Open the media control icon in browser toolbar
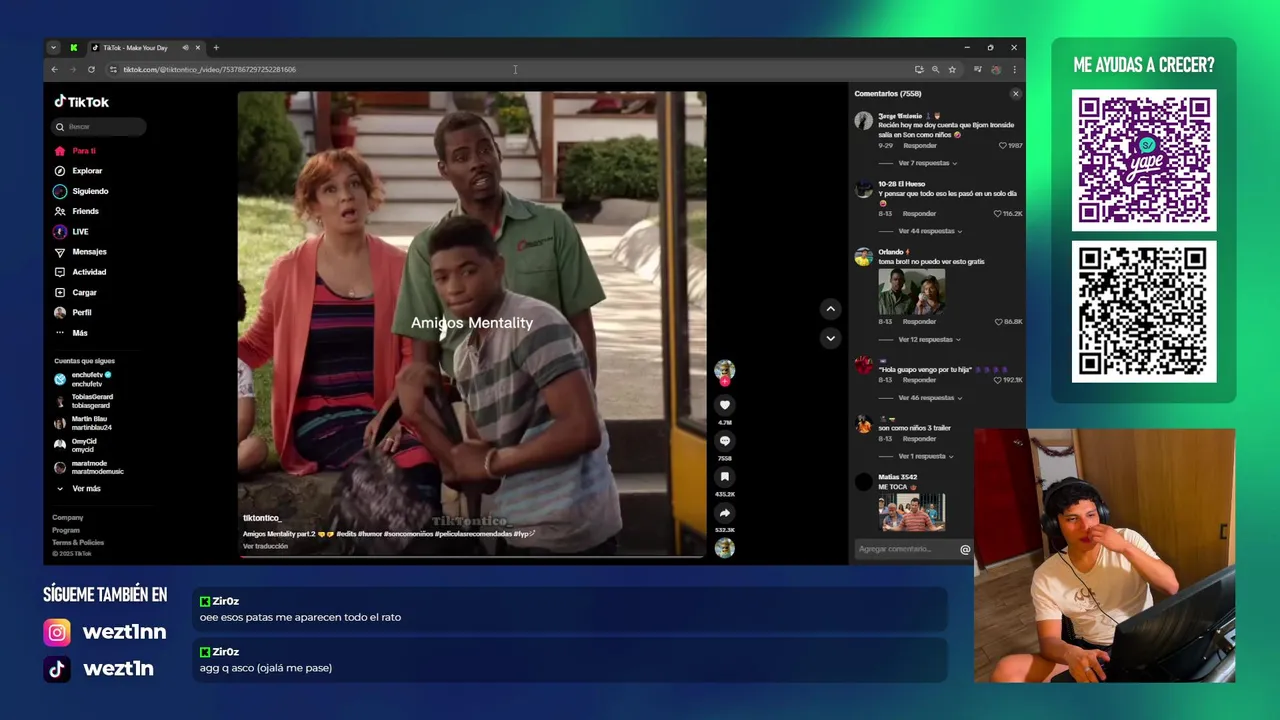Viewport: 1280px width, 720px height. point(977,70)
